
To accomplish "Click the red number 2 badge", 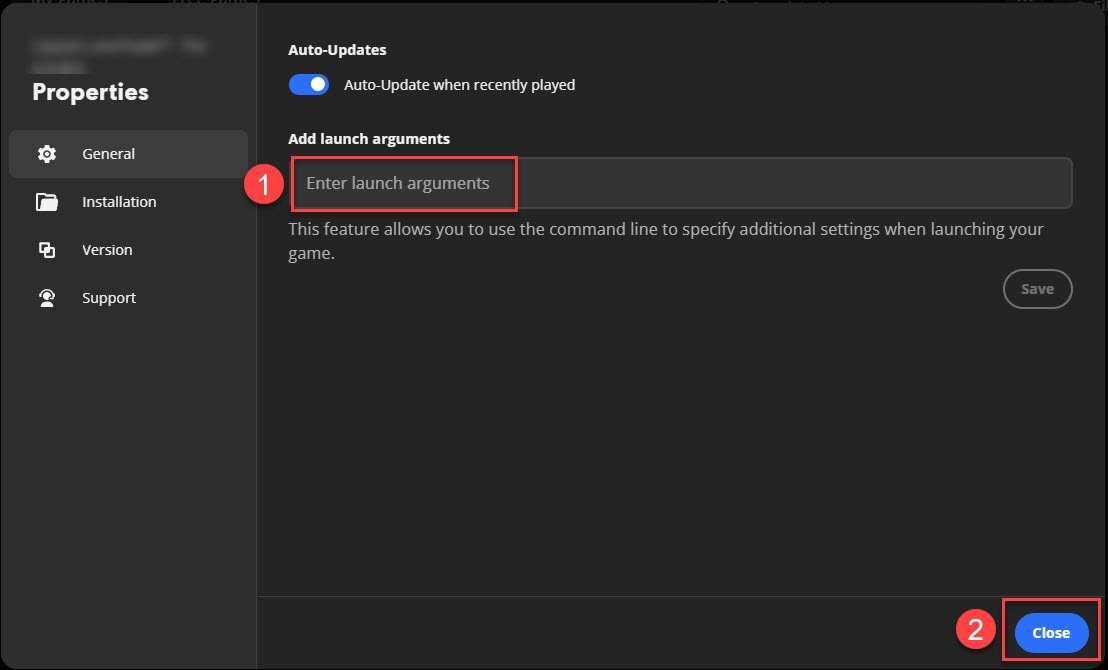I will [x=975, y=632].
